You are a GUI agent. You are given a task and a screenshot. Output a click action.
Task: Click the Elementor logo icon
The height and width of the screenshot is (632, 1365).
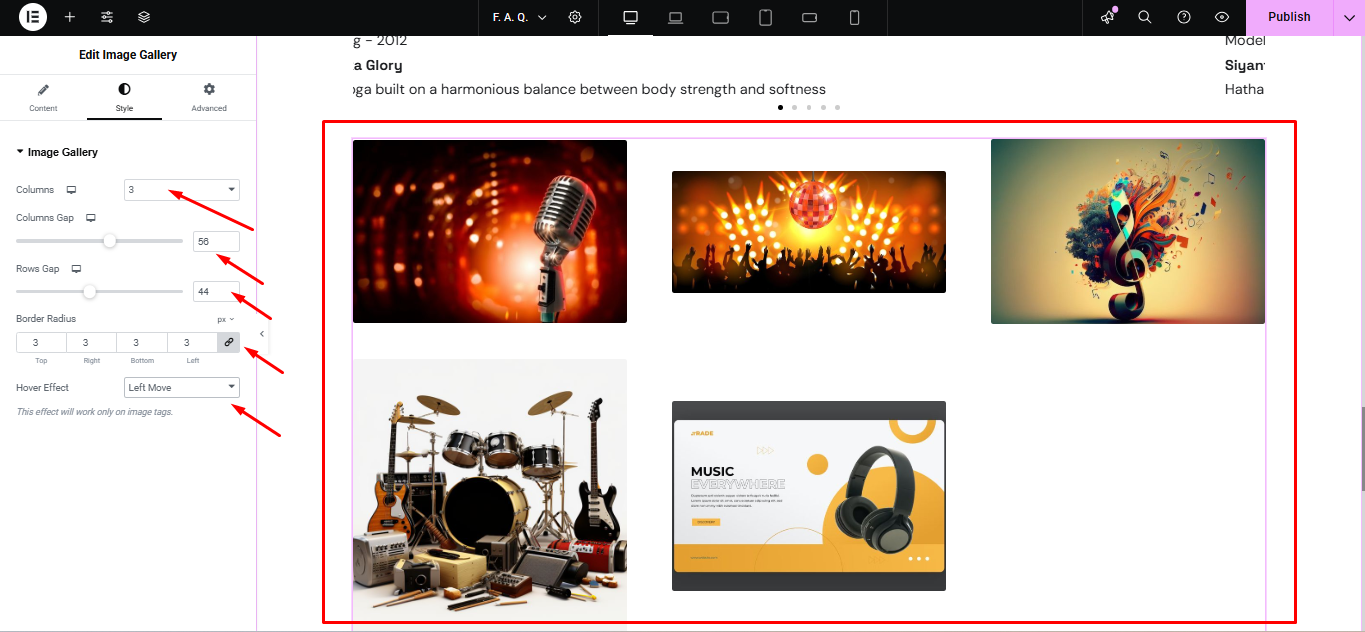tap(33, 17)
